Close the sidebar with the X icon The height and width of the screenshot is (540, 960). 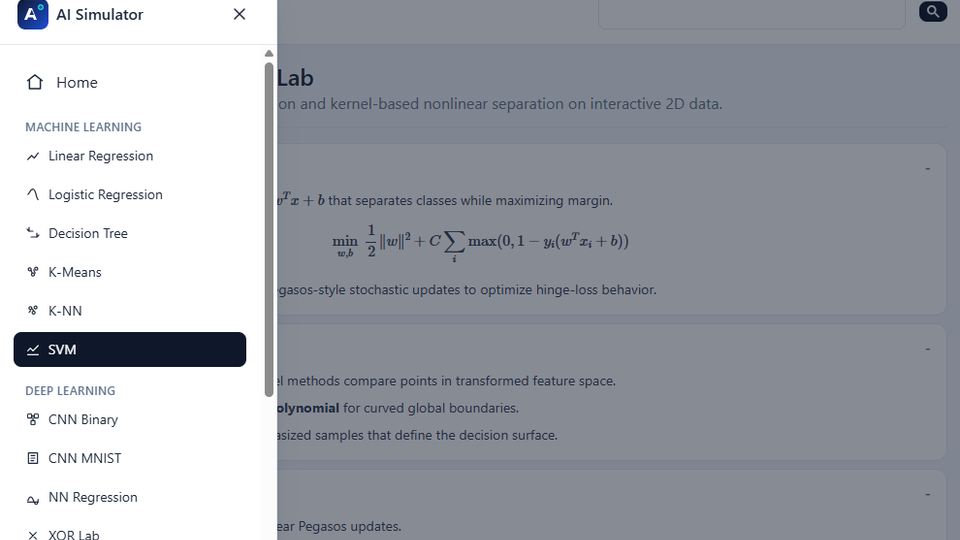coord(239,14)
